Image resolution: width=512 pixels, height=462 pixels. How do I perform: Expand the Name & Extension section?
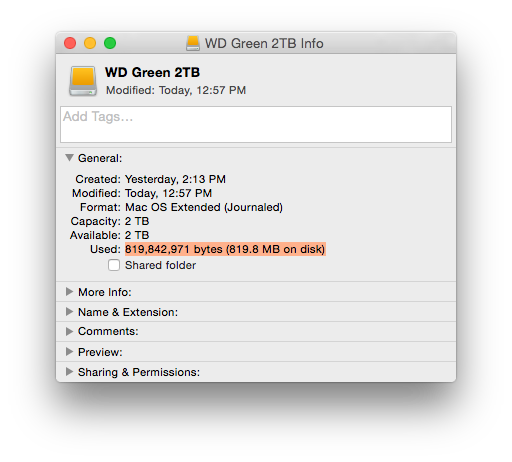tap(69, 312)
